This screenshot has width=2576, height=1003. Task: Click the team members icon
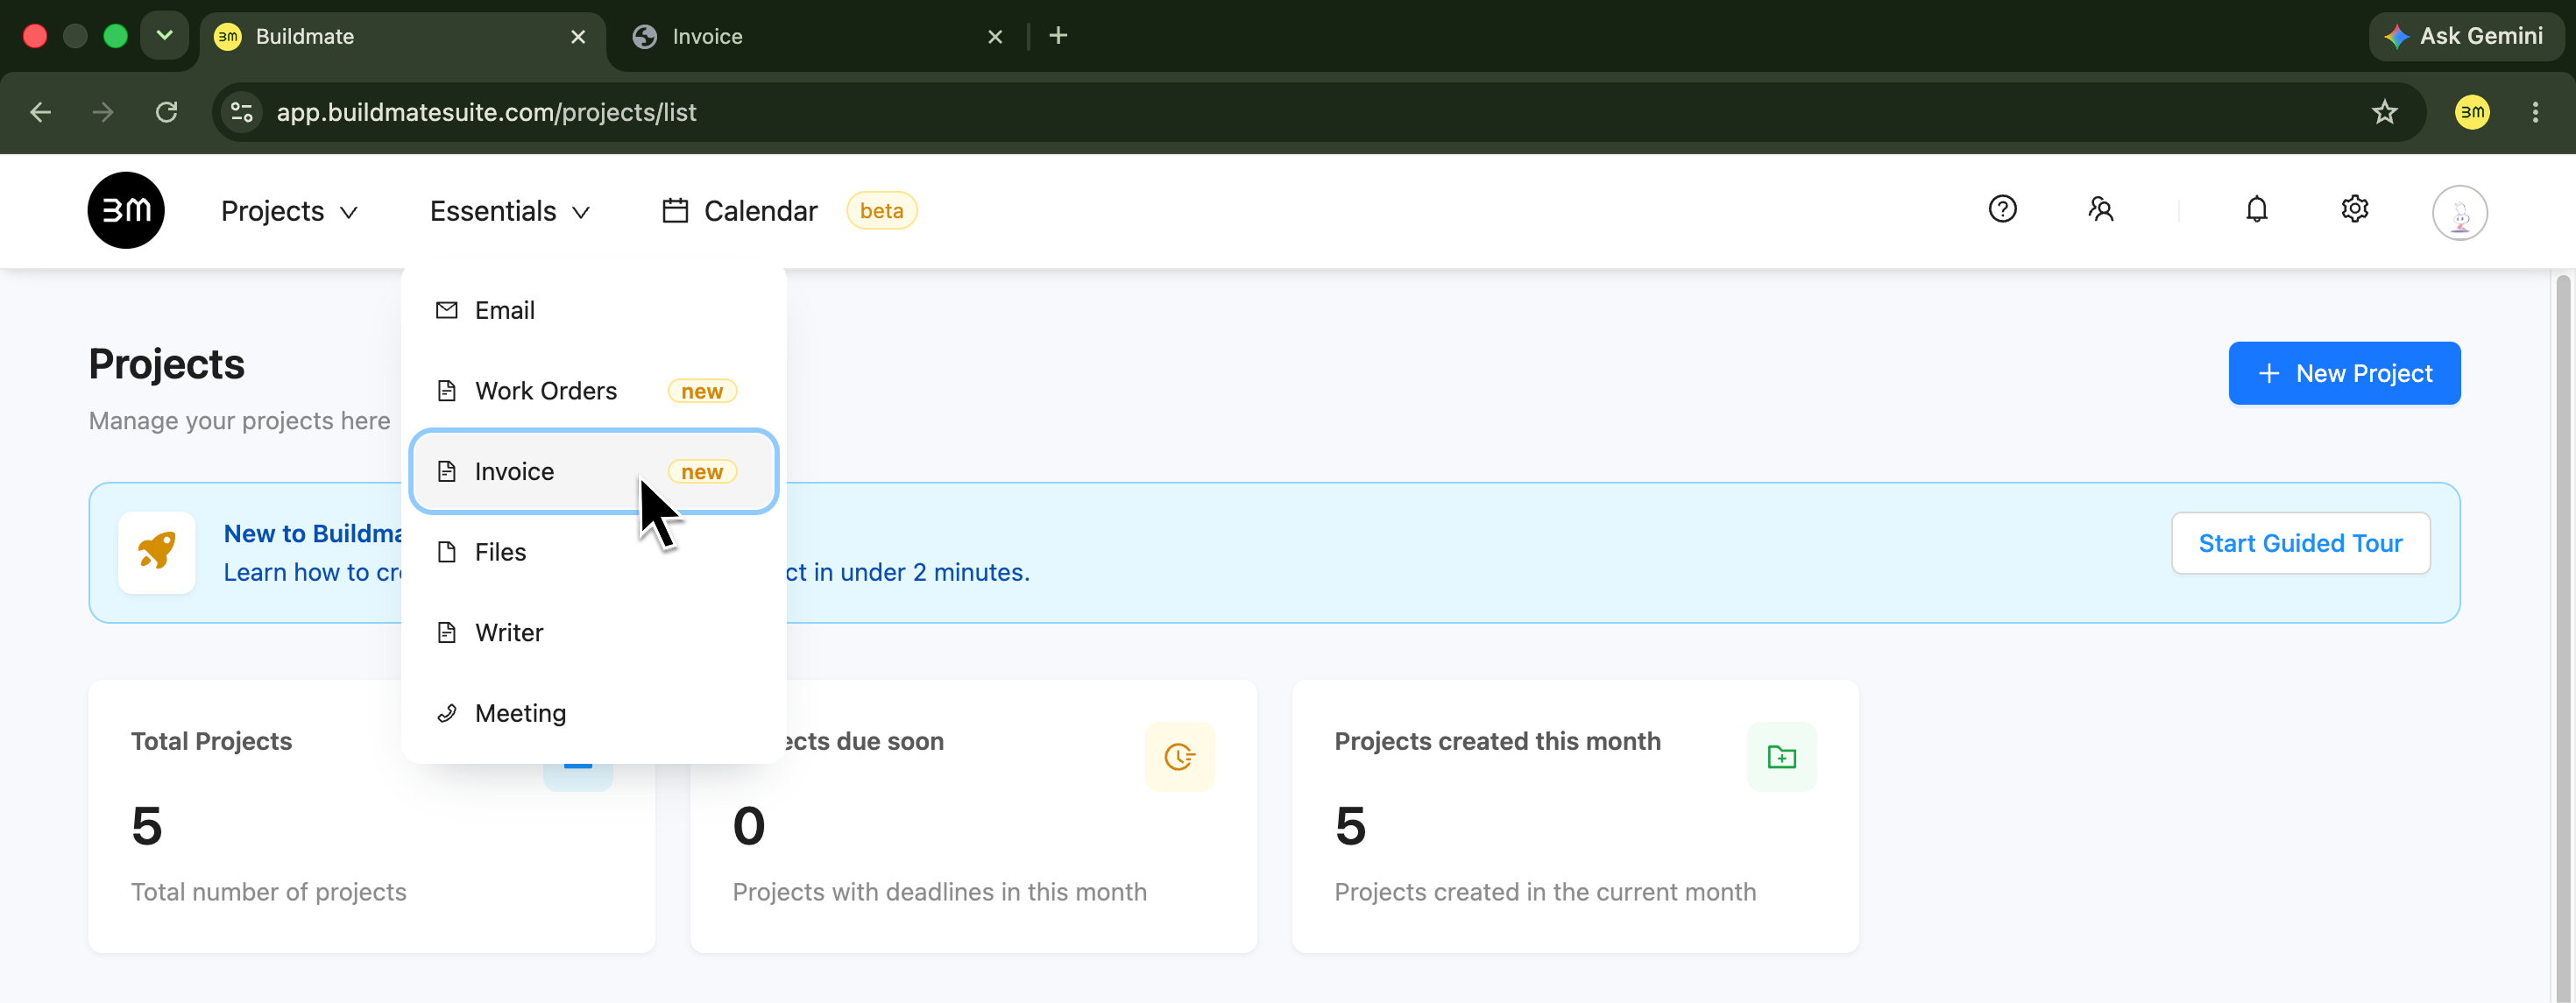(x=2100, y=209)
